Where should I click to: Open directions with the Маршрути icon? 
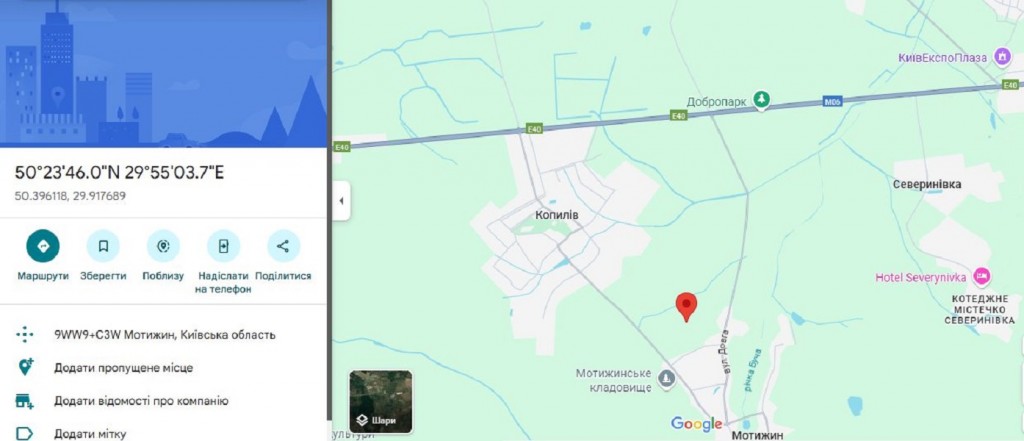point(42,246)
